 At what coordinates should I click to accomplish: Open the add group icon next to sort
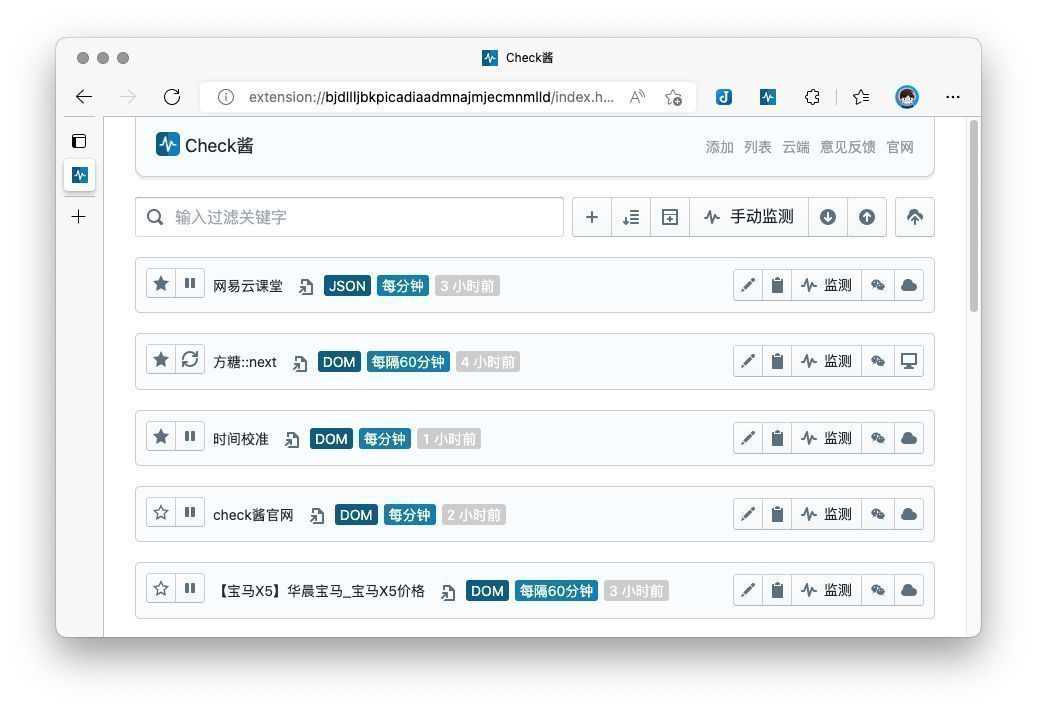point(670,217)
